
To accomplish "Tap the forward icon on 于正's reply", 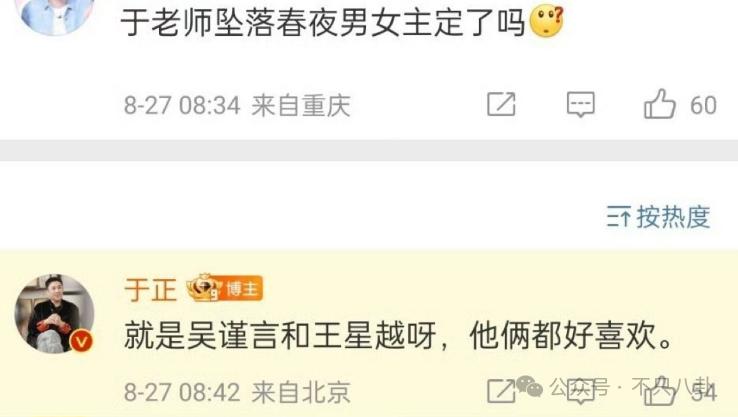I will (x=501, y=391).
